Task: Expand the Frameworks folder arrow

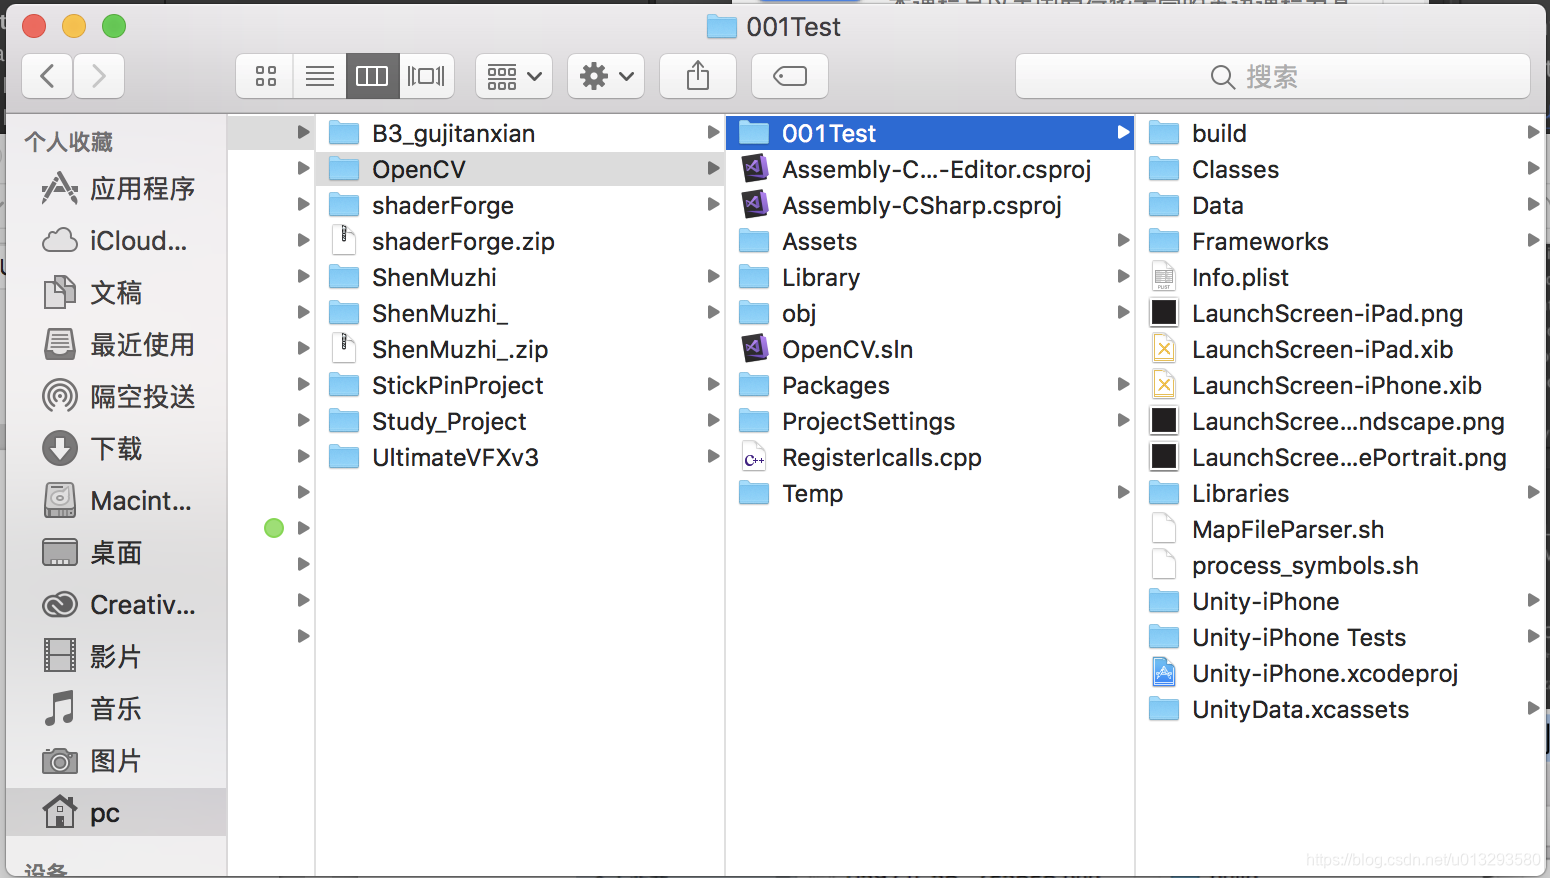Action: [x=1533, y=241]
